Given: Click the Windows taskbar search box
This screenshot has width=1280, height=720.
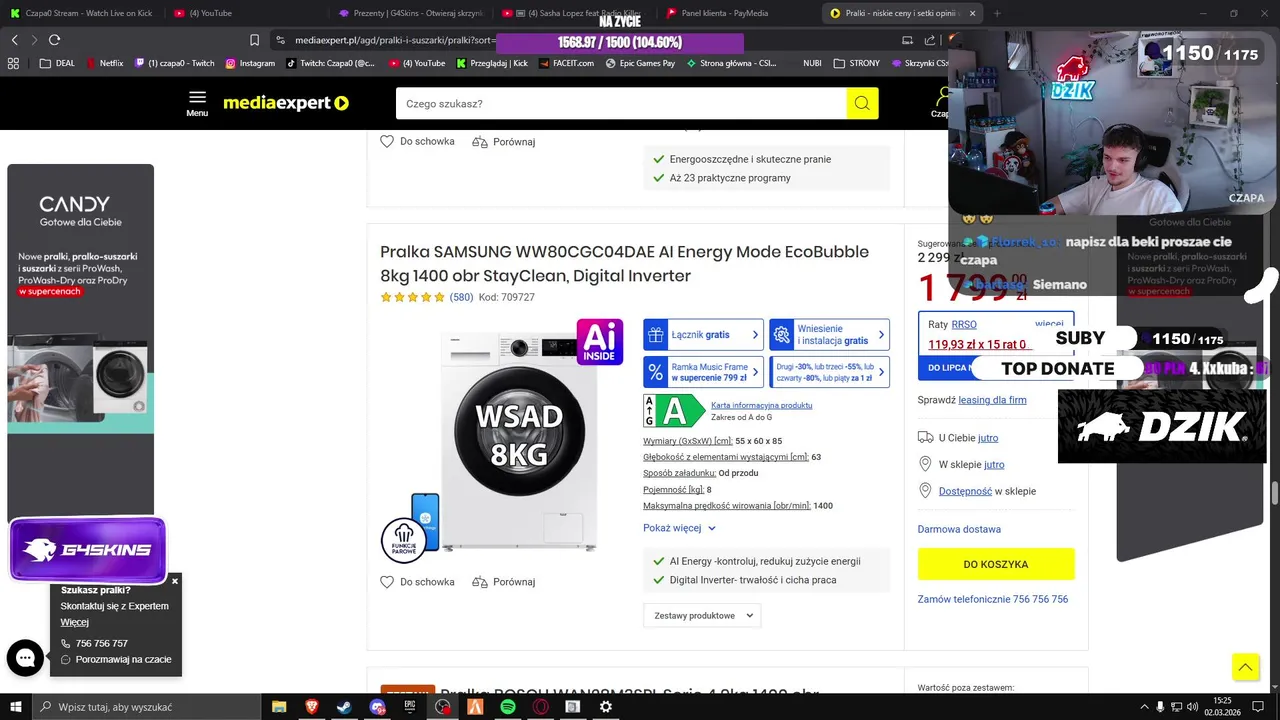Looking at the screenshot, I should click(146, 707).
